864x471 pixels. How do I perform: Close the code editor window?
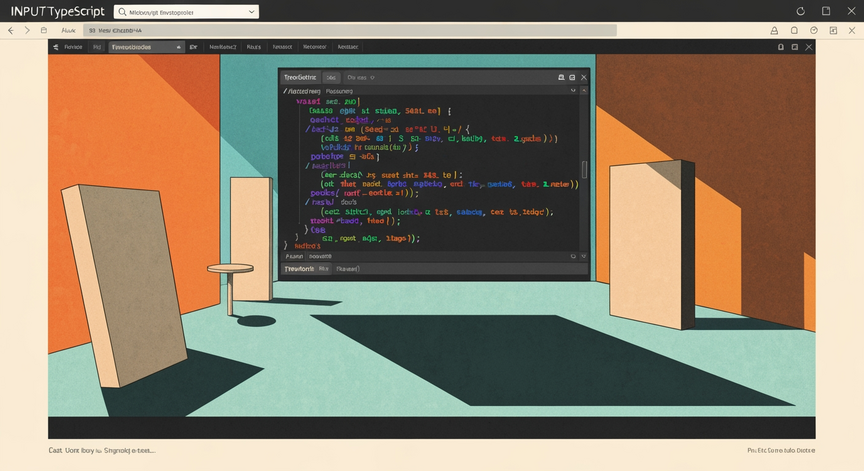pyautogui.click(x=584, y=78)
